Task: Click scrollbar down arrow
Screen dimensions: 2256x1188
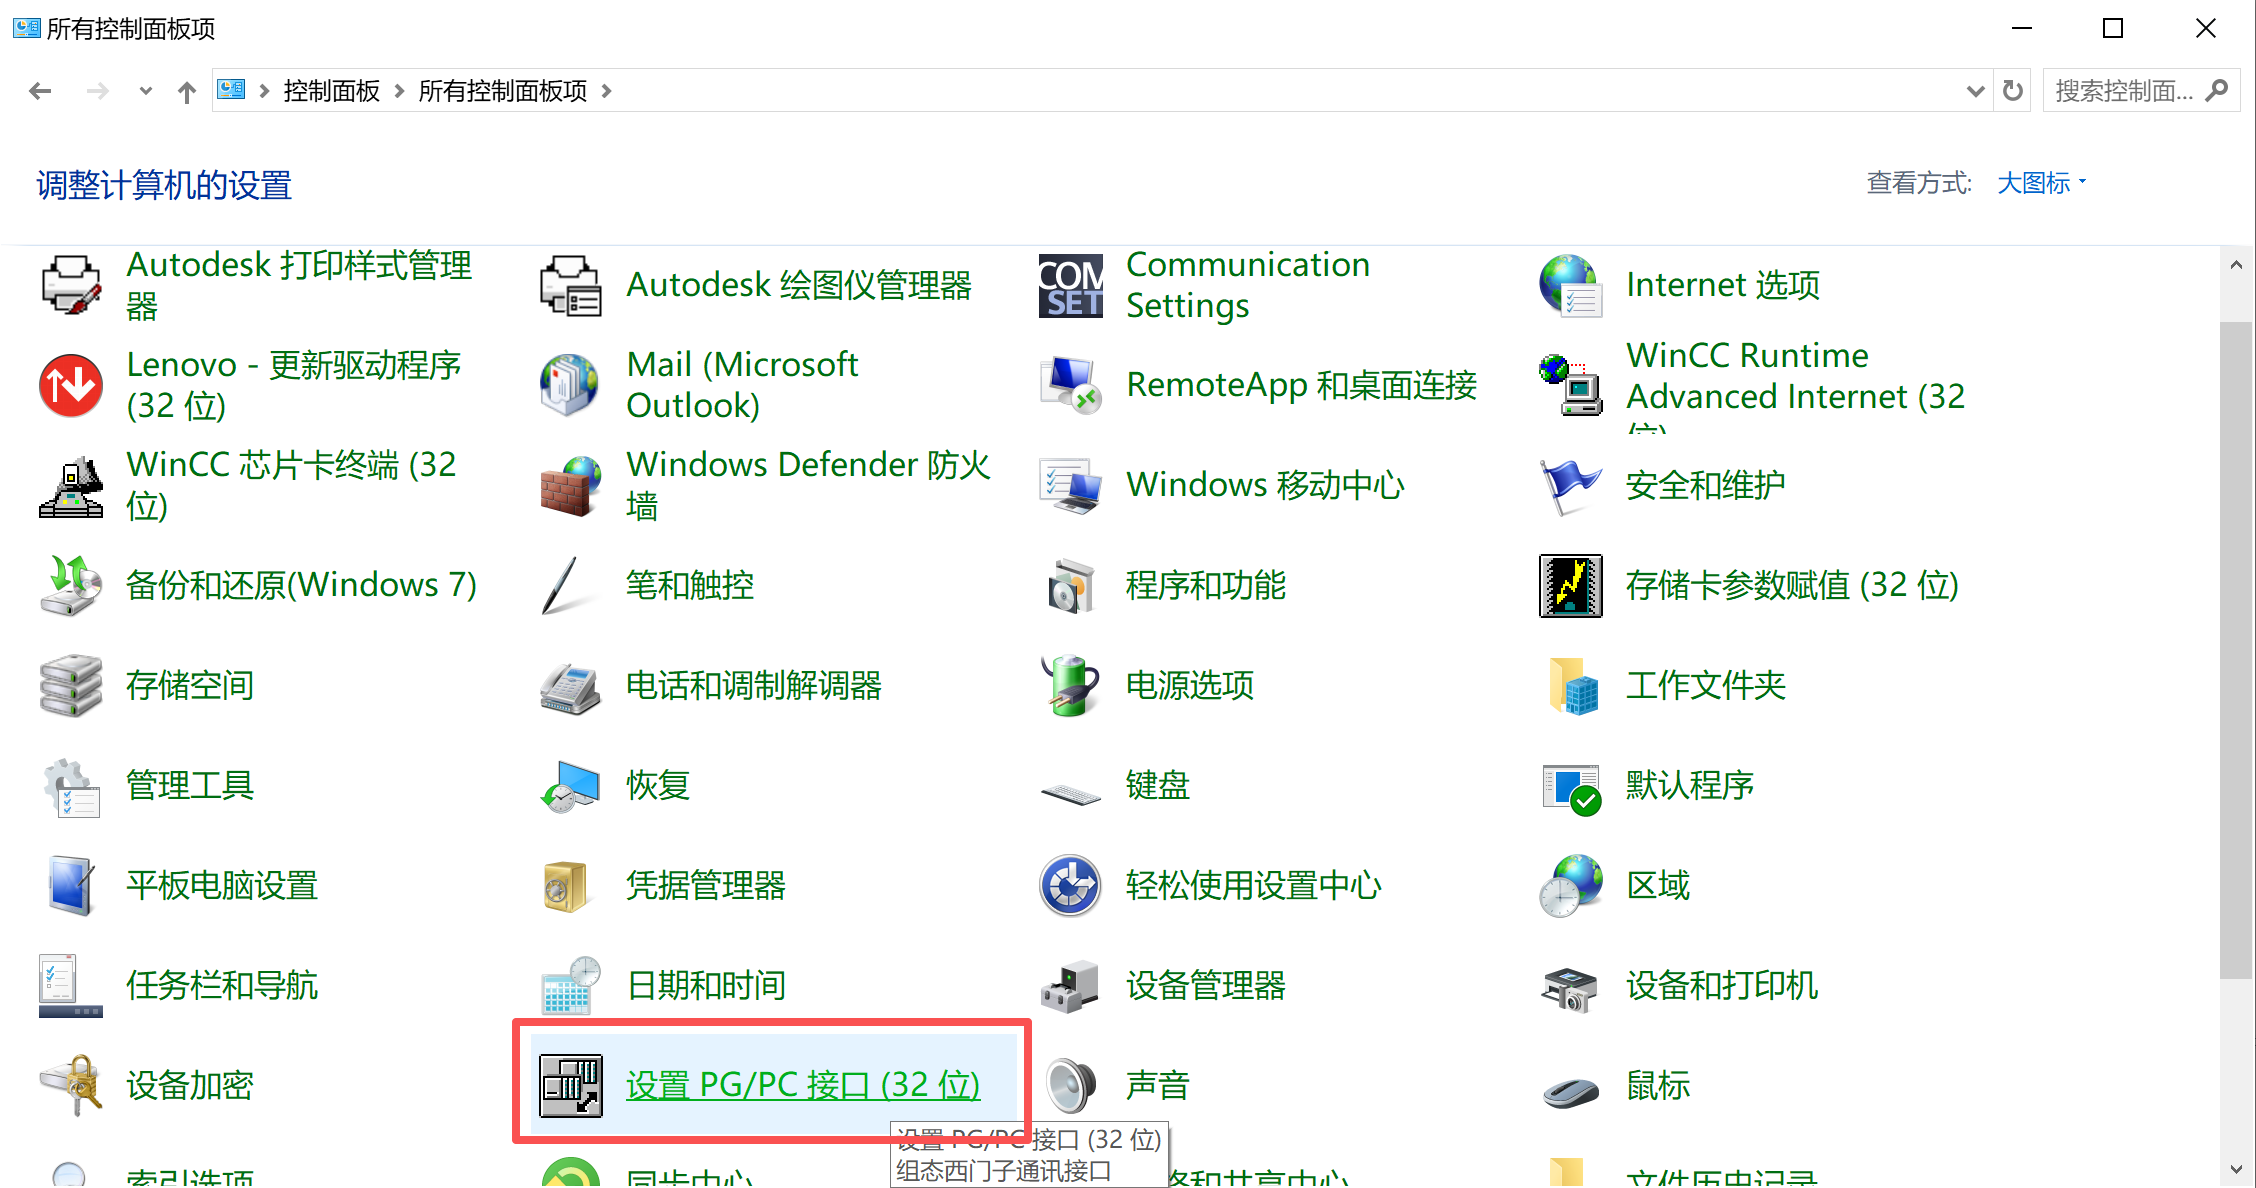Action: click(x=2237, y=1168)
